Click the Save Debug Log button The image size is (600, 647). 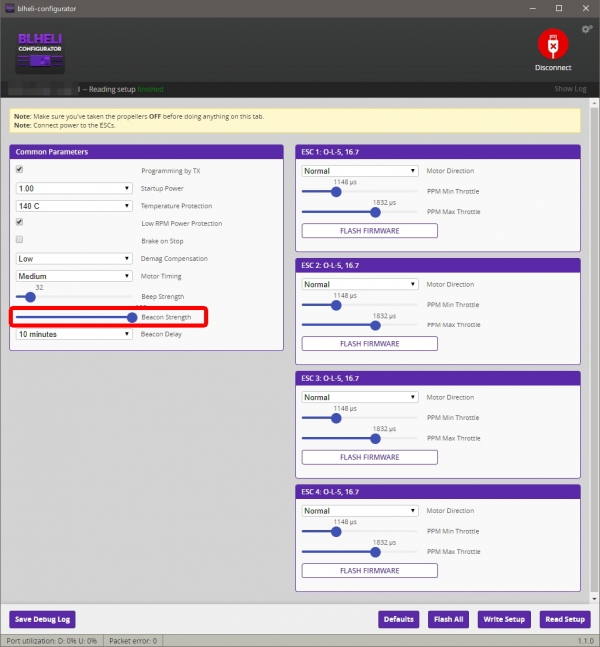point(43,619)
